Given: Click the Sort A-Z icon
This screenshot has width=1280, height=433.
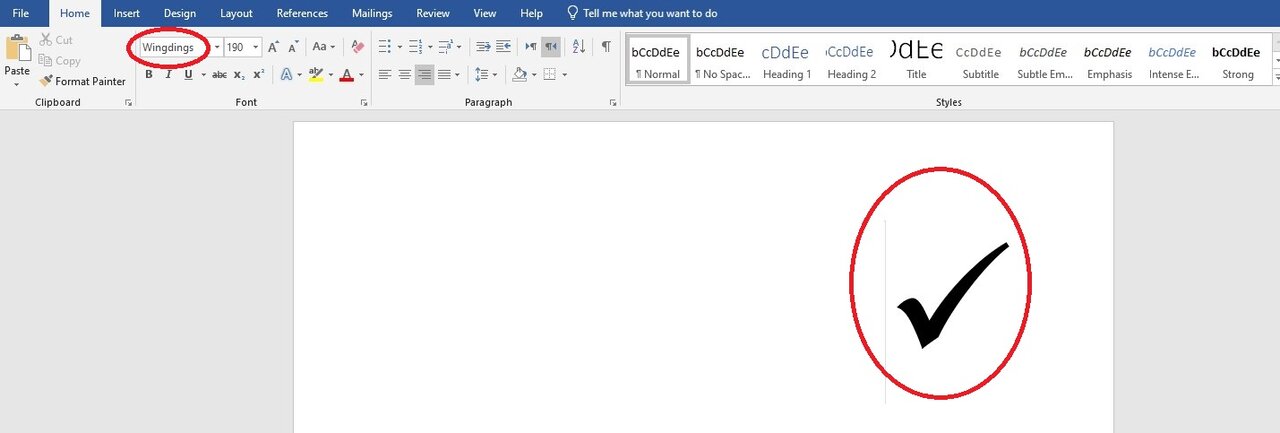Looking at the screenshot, I should pos(578,47).
